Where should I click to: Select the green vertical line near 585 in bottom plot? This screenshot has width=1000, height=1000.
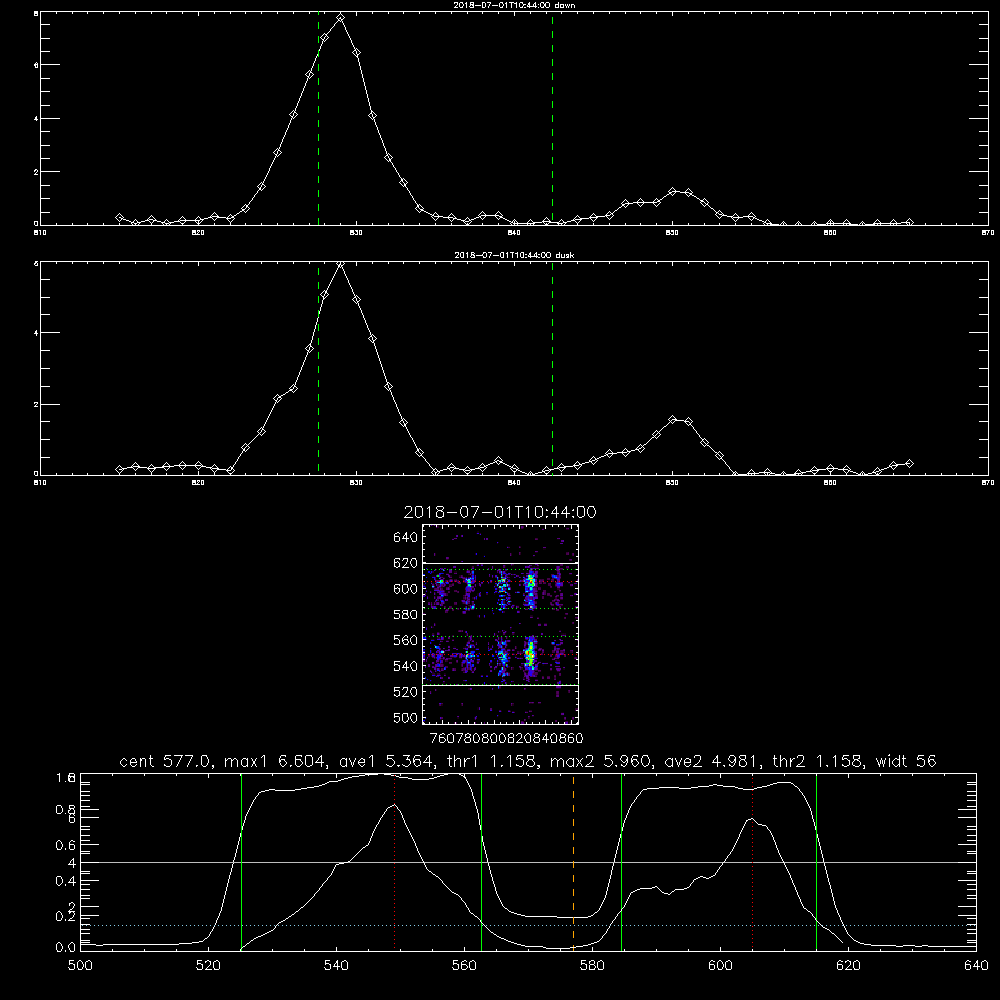point(621,861)
